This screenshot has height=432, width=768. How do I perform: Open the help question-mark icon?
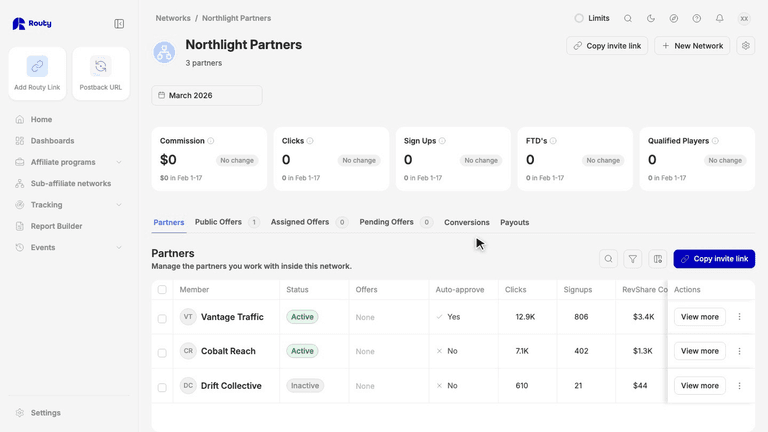tap(696, 19)
